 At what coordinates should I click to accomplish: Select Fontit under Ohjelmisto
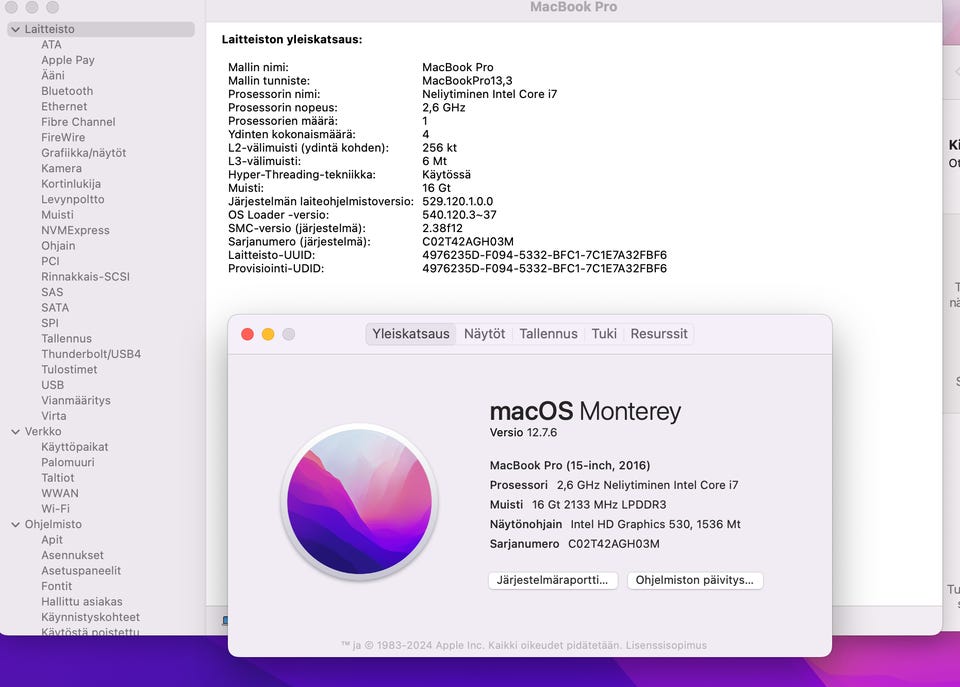point(56,586)
